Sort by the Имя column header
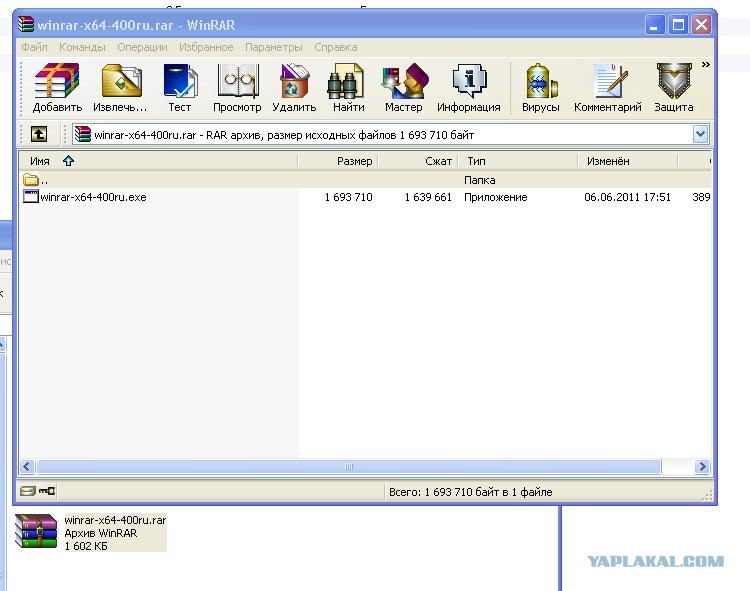This screenshot has width=750, height=591. pyautogui.click(x=158, y=161)
